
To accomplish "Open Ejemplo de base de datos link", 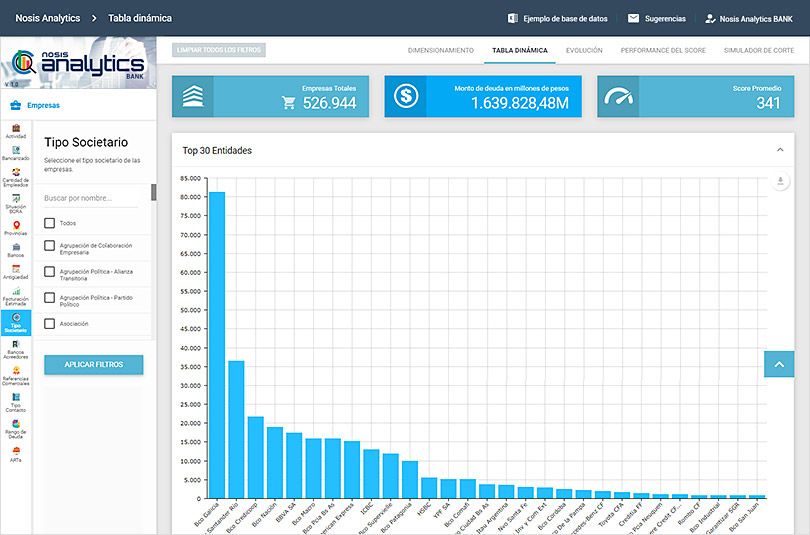I will (565, 19).
